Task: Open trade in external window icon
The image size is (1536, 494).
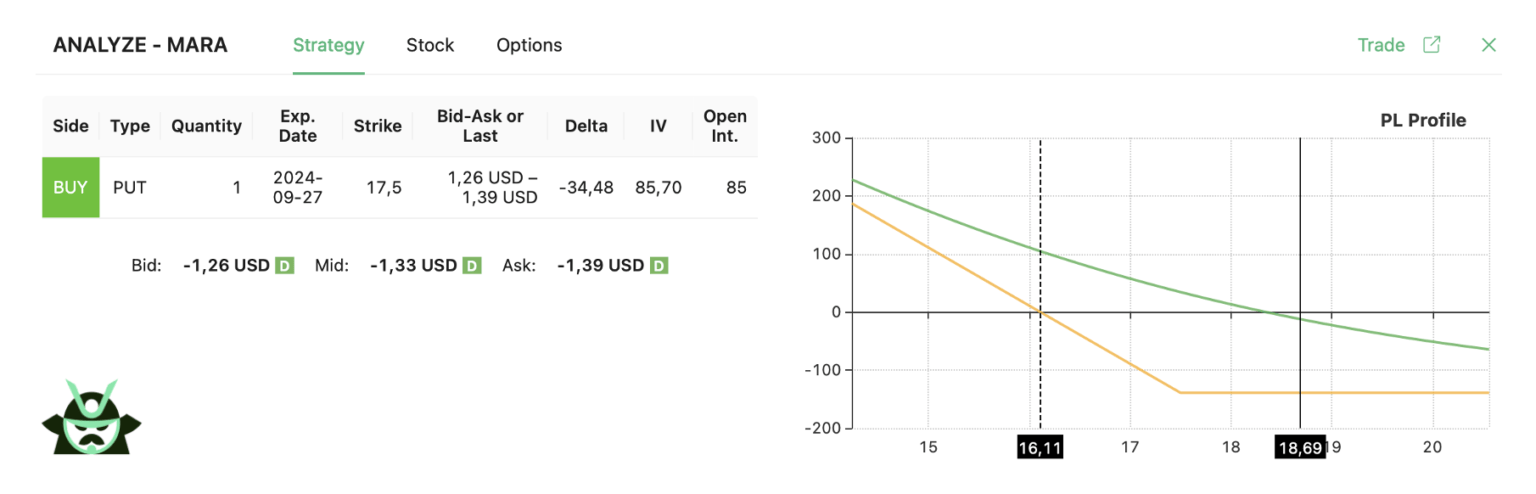Action: tap(1432, 45)
